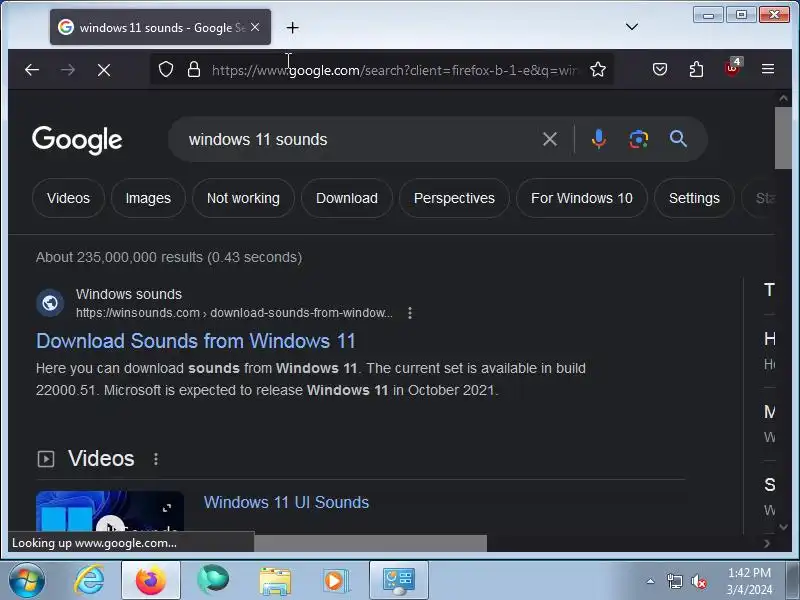This screenshot has height=600, width=800.
Task: Open Windows Media Player from taskbar
Action: [336, 581]
